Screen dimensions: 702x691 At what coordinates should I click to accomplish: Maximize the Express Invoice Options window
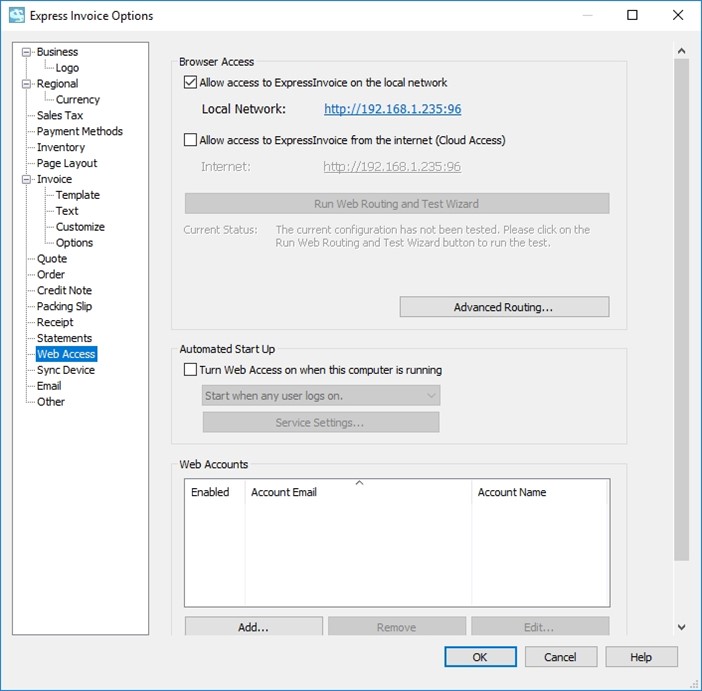632,15
